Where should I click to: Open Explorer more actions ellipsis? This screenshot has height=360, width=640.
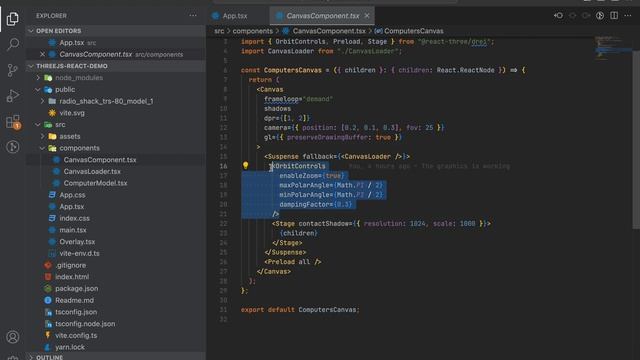[193, 16]
